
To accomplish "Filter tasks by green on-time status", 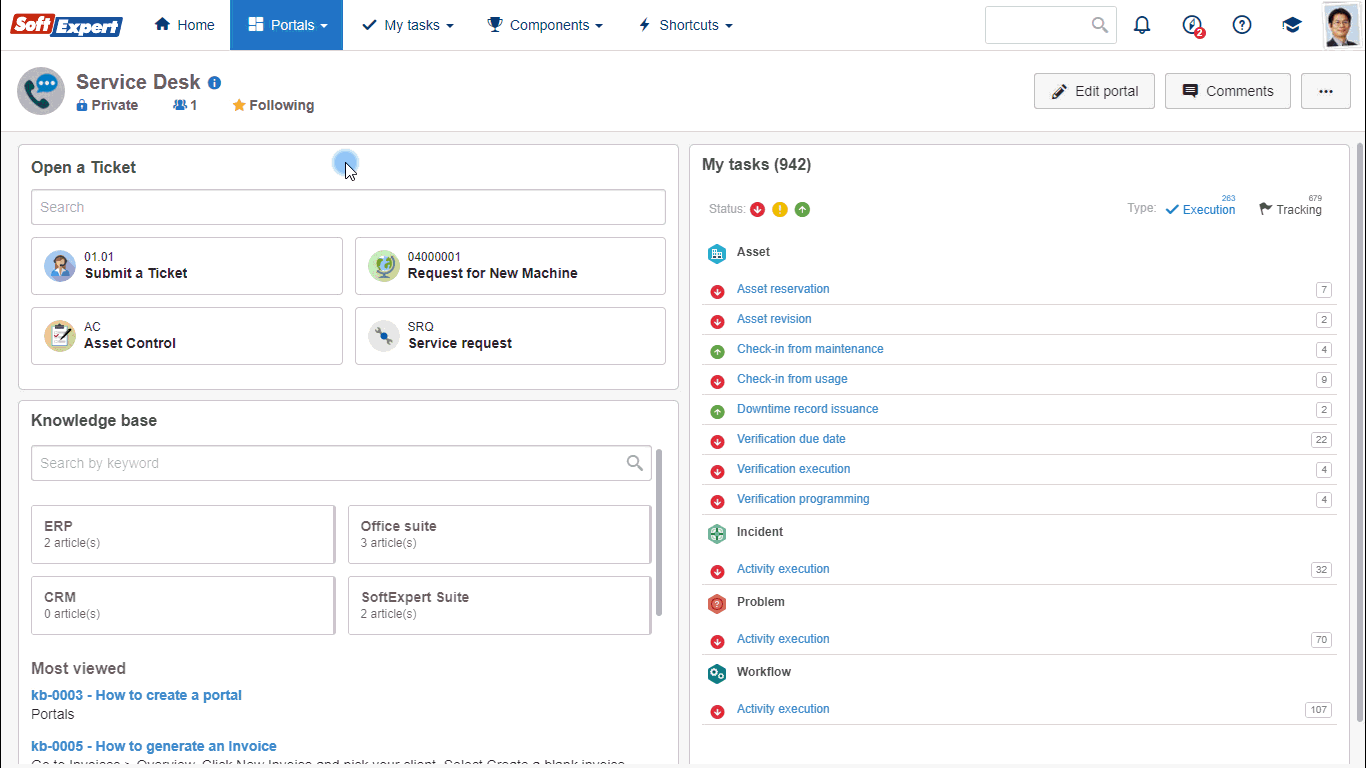I will point(802,209).
